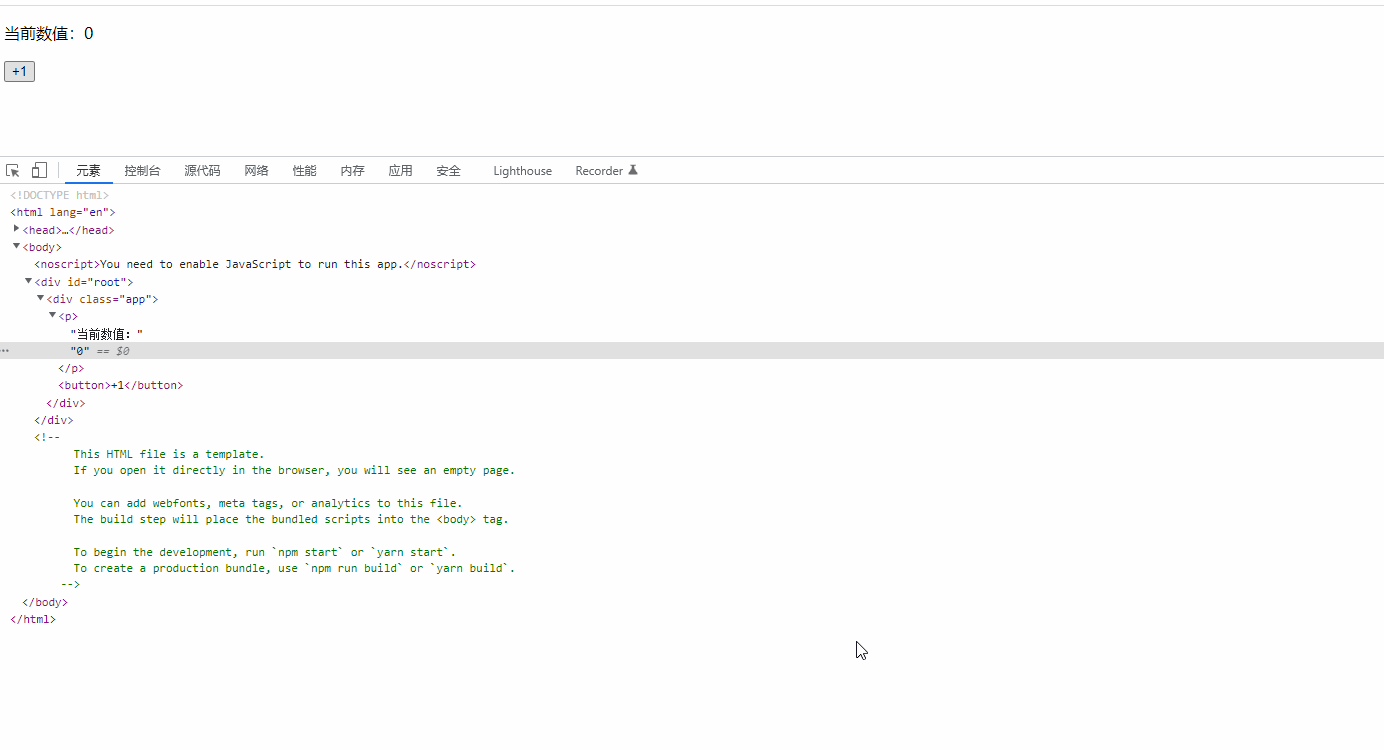The height and width of the screenshot is (750, 1384).
Task: Click the +1 button on the page
Action: click(19, 71)
